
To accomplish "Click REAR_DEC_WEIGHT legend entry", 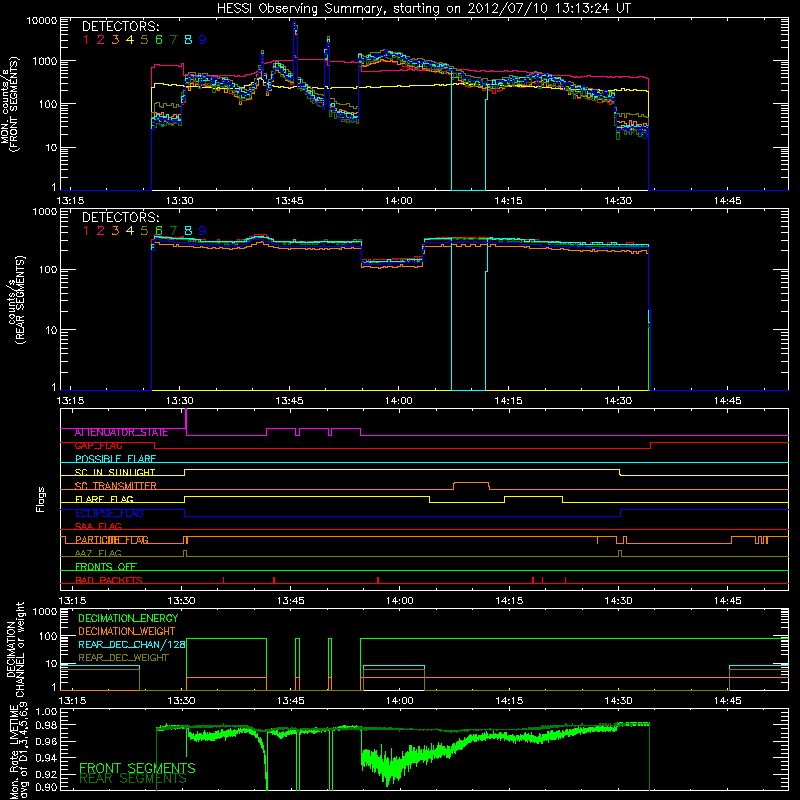I will (123, 658).
